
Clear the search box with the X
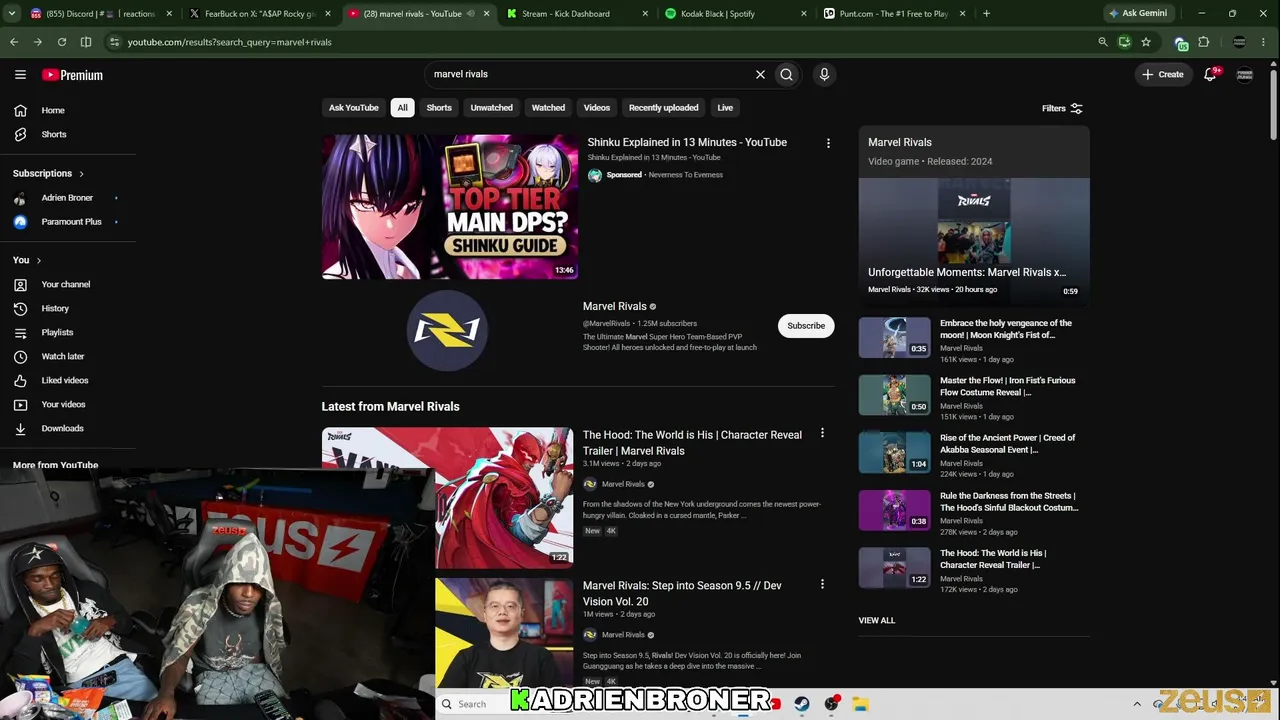click(x=760, y=74)
